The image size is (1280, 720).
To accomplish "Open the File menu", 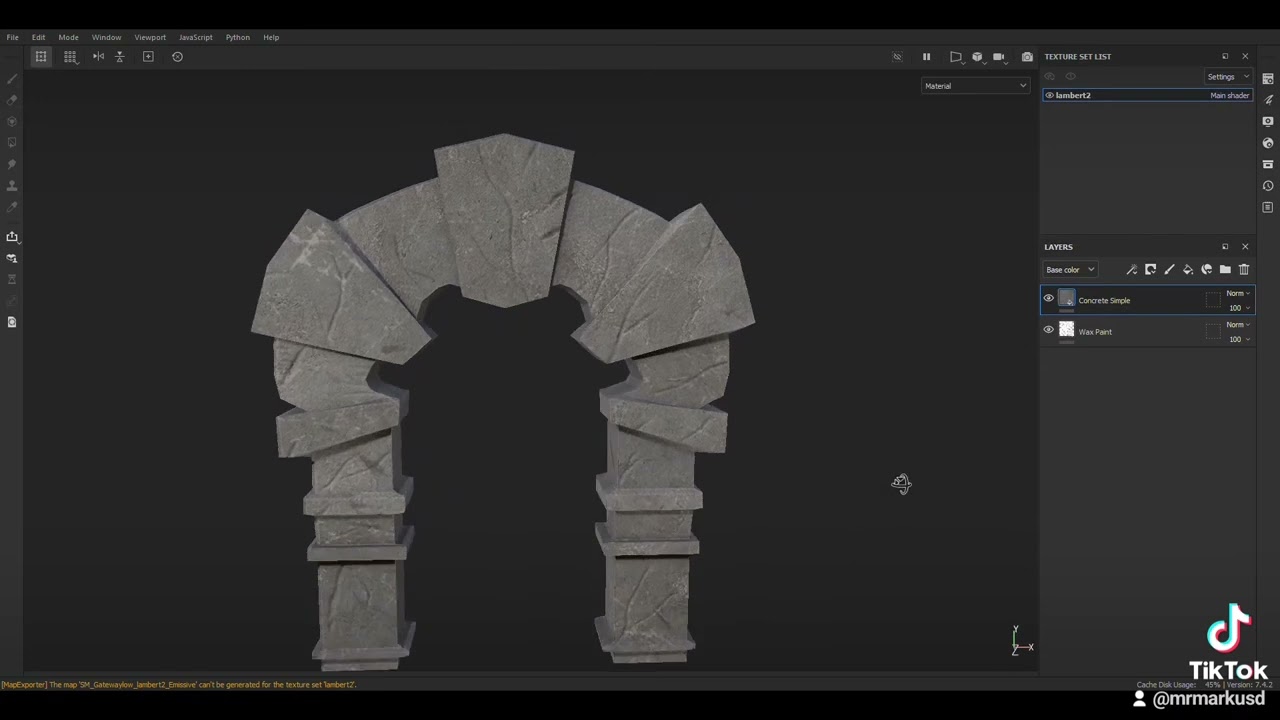I will point(13,37).
